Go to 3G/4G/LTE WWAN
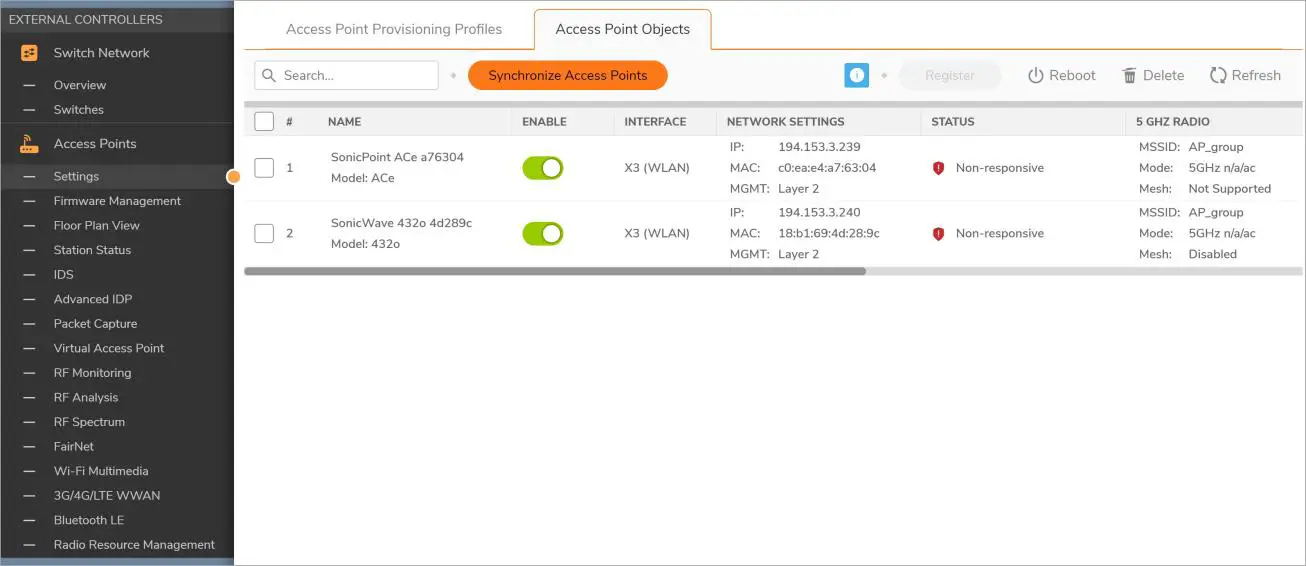Image resolution: width=1306 pixels, height=566 pixels. point(107,496)
